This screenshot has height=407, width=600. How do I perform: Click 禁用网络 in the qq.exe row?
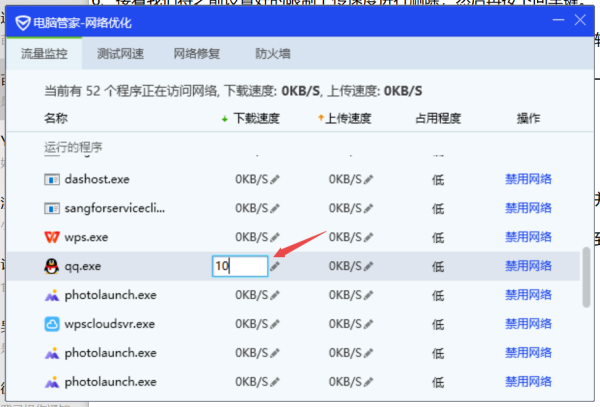(528, 266)
